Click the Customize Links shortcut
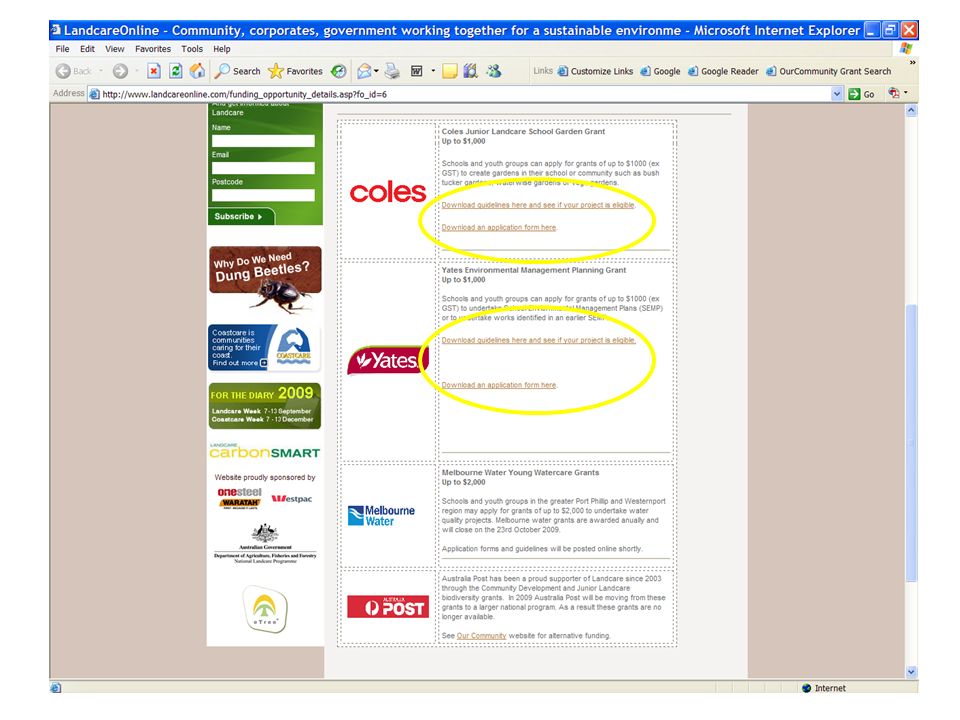 click(x=595, y=71)
